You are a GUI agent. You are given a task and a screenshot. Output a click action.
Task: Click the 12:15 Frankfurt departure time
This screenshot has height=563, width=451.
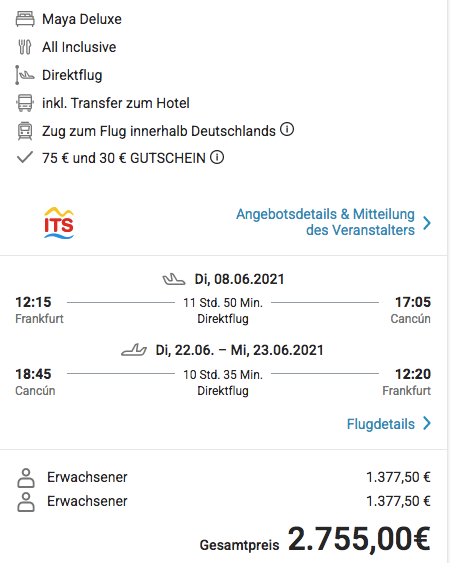click(x=33, y=302)
